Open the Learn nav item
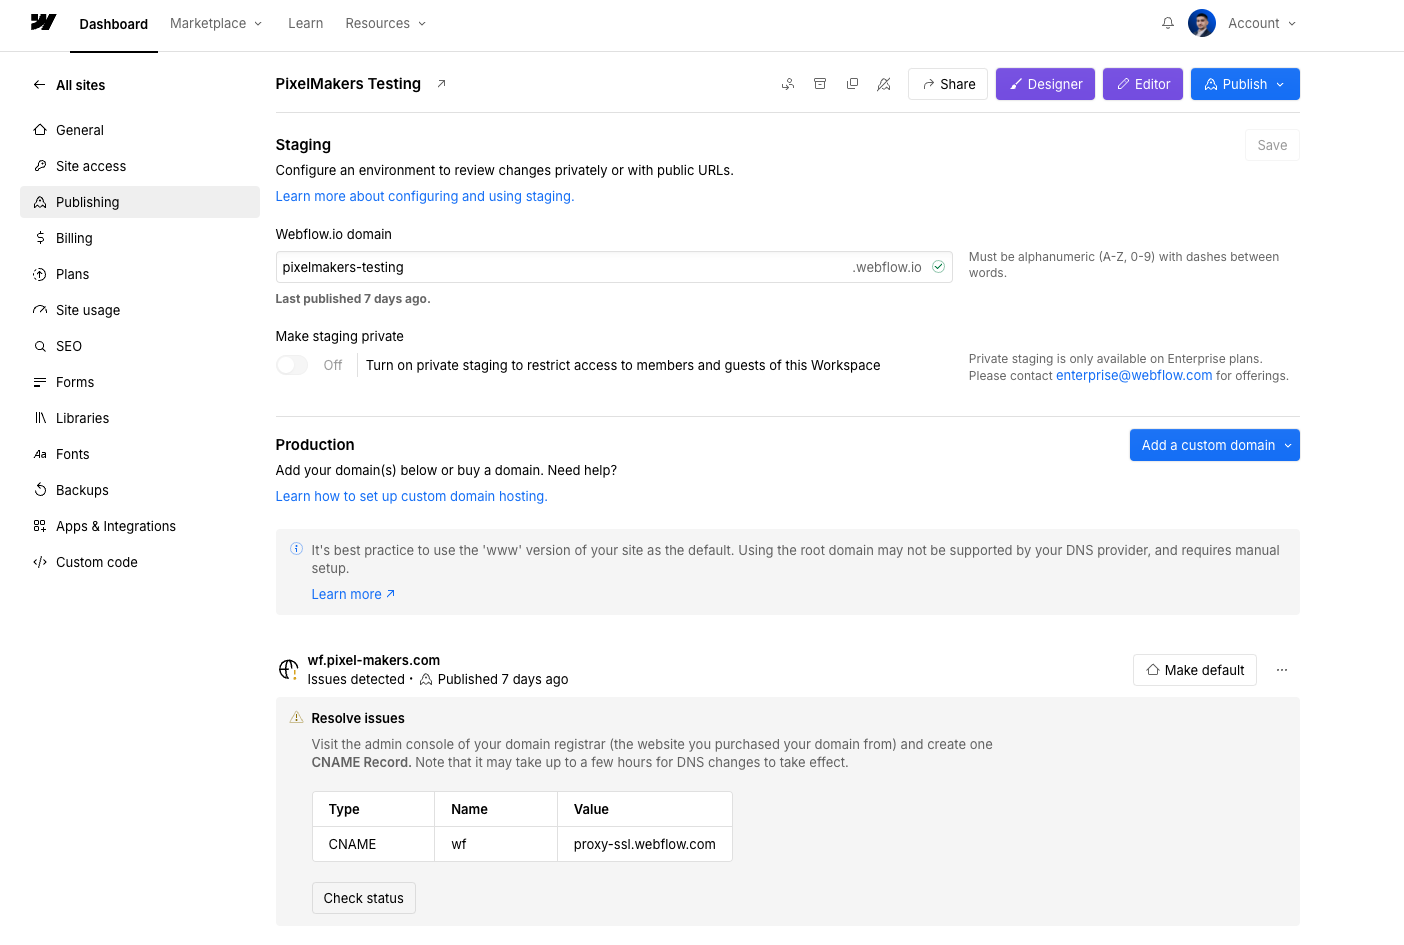The height and width of the screenshot is (945, 1404). click(305, 23)
